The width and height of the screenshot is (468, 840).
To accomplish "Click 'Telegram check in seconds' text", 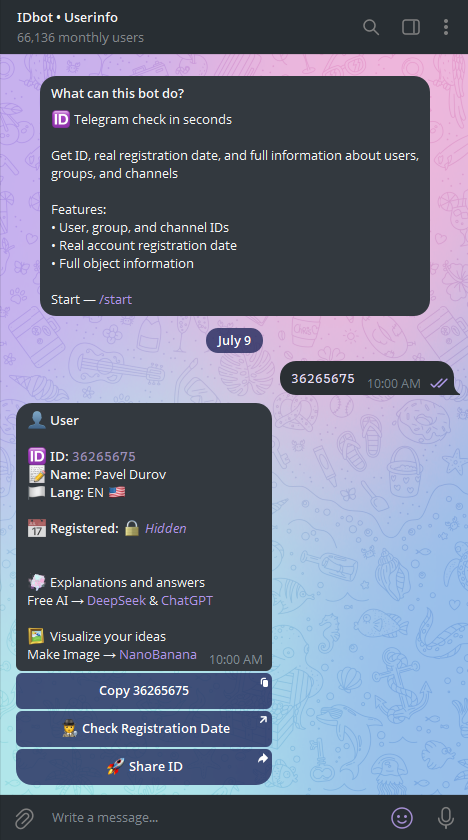I will (153, 119).
